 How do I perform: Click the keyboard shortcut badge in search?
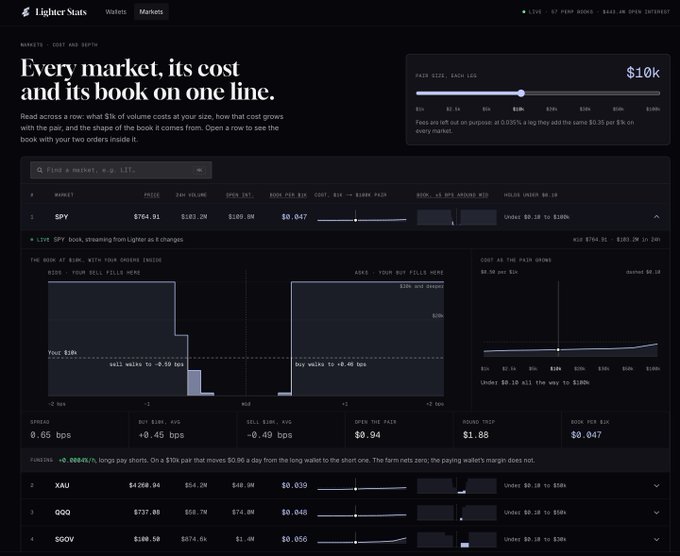(x=199, y=170)
